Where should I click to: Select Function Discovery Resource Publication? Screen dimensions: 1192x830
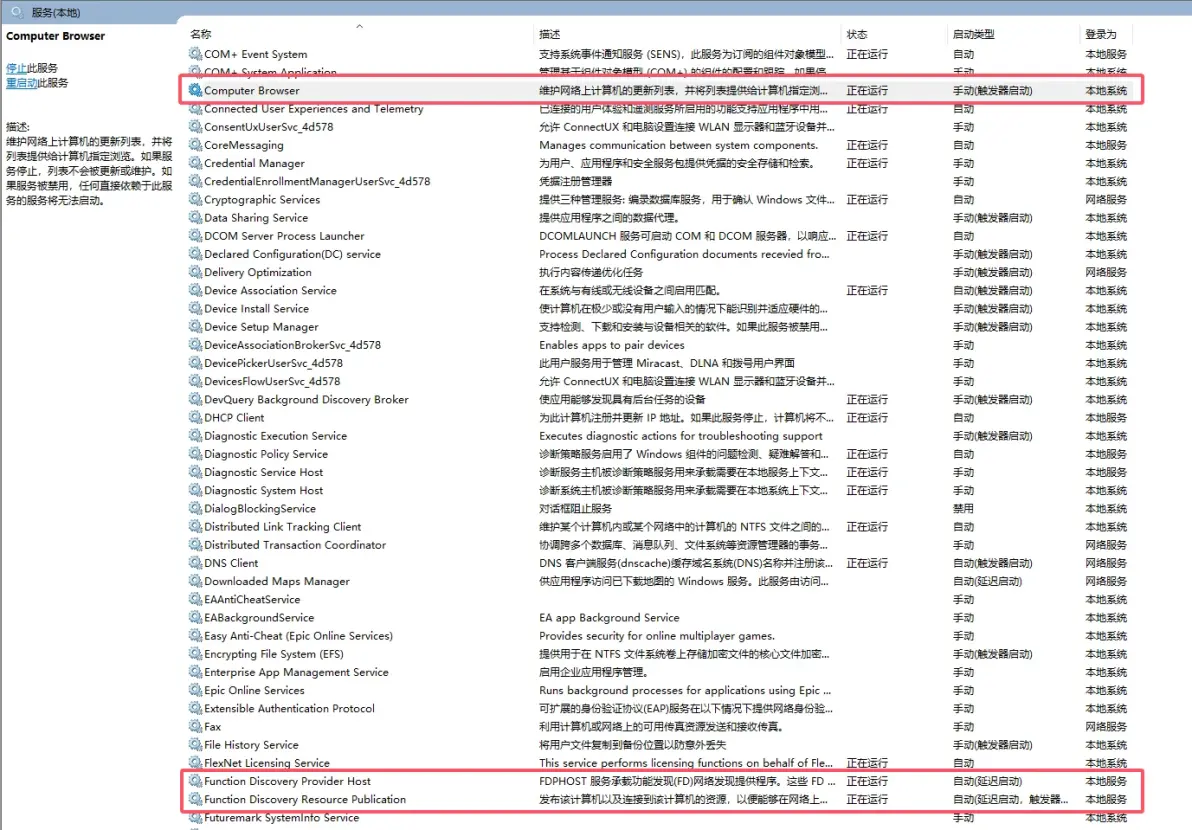click(659, 800)
